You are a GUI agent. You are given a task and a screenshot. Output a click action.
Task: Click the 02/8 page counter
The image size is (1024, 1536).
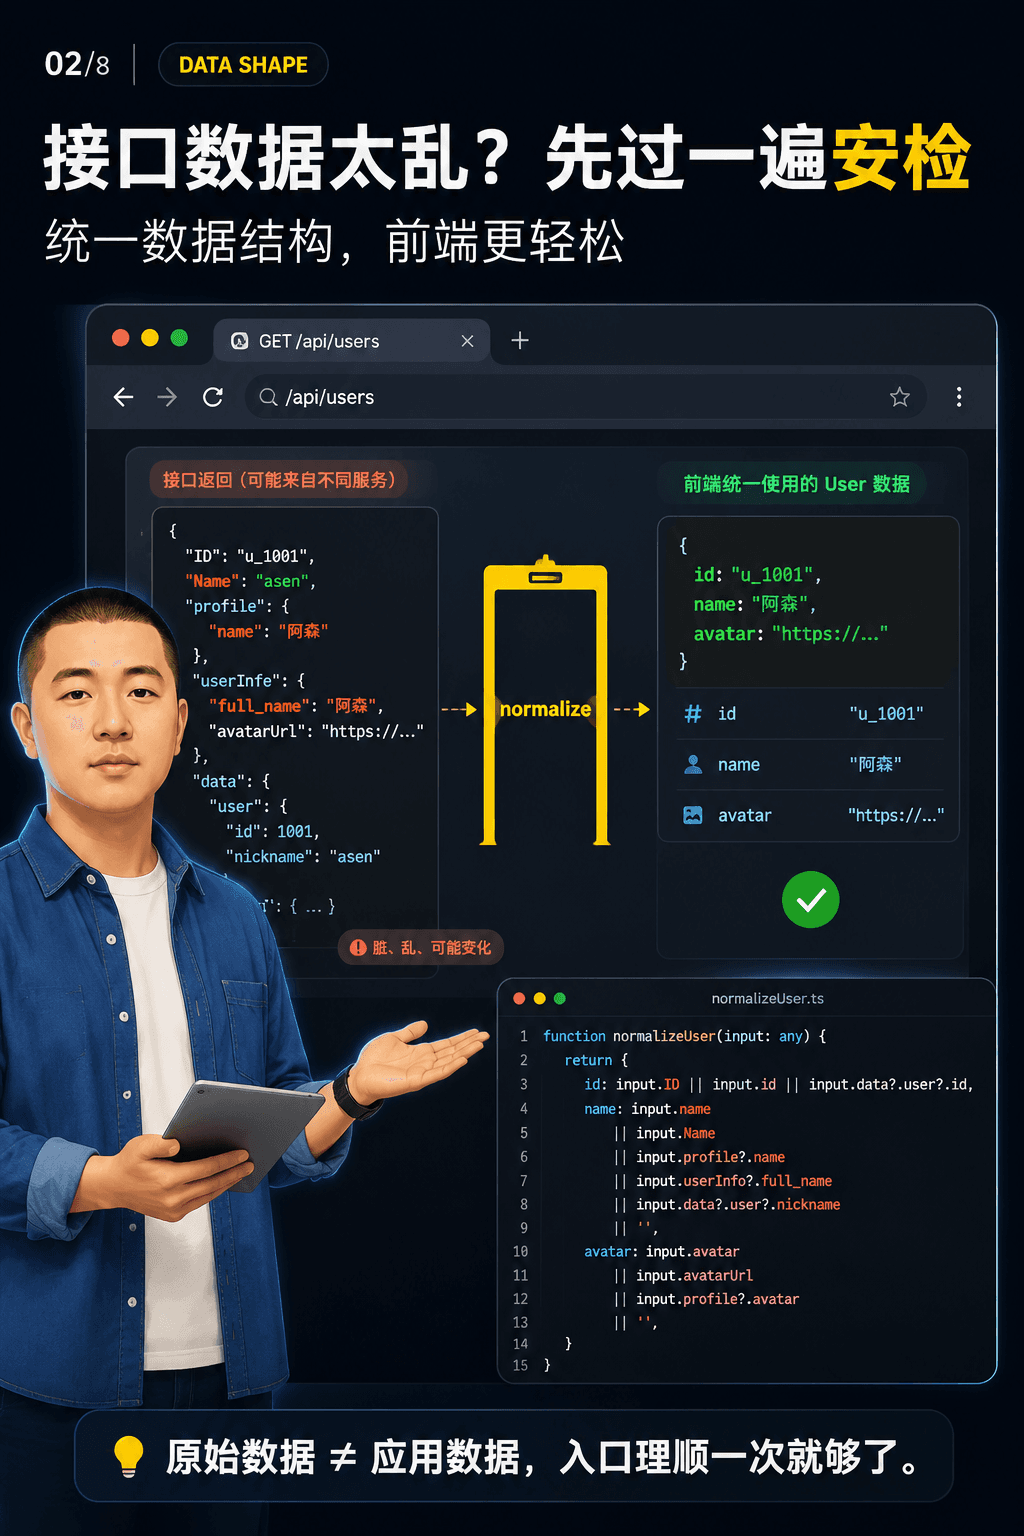click(x=77, y=65)
